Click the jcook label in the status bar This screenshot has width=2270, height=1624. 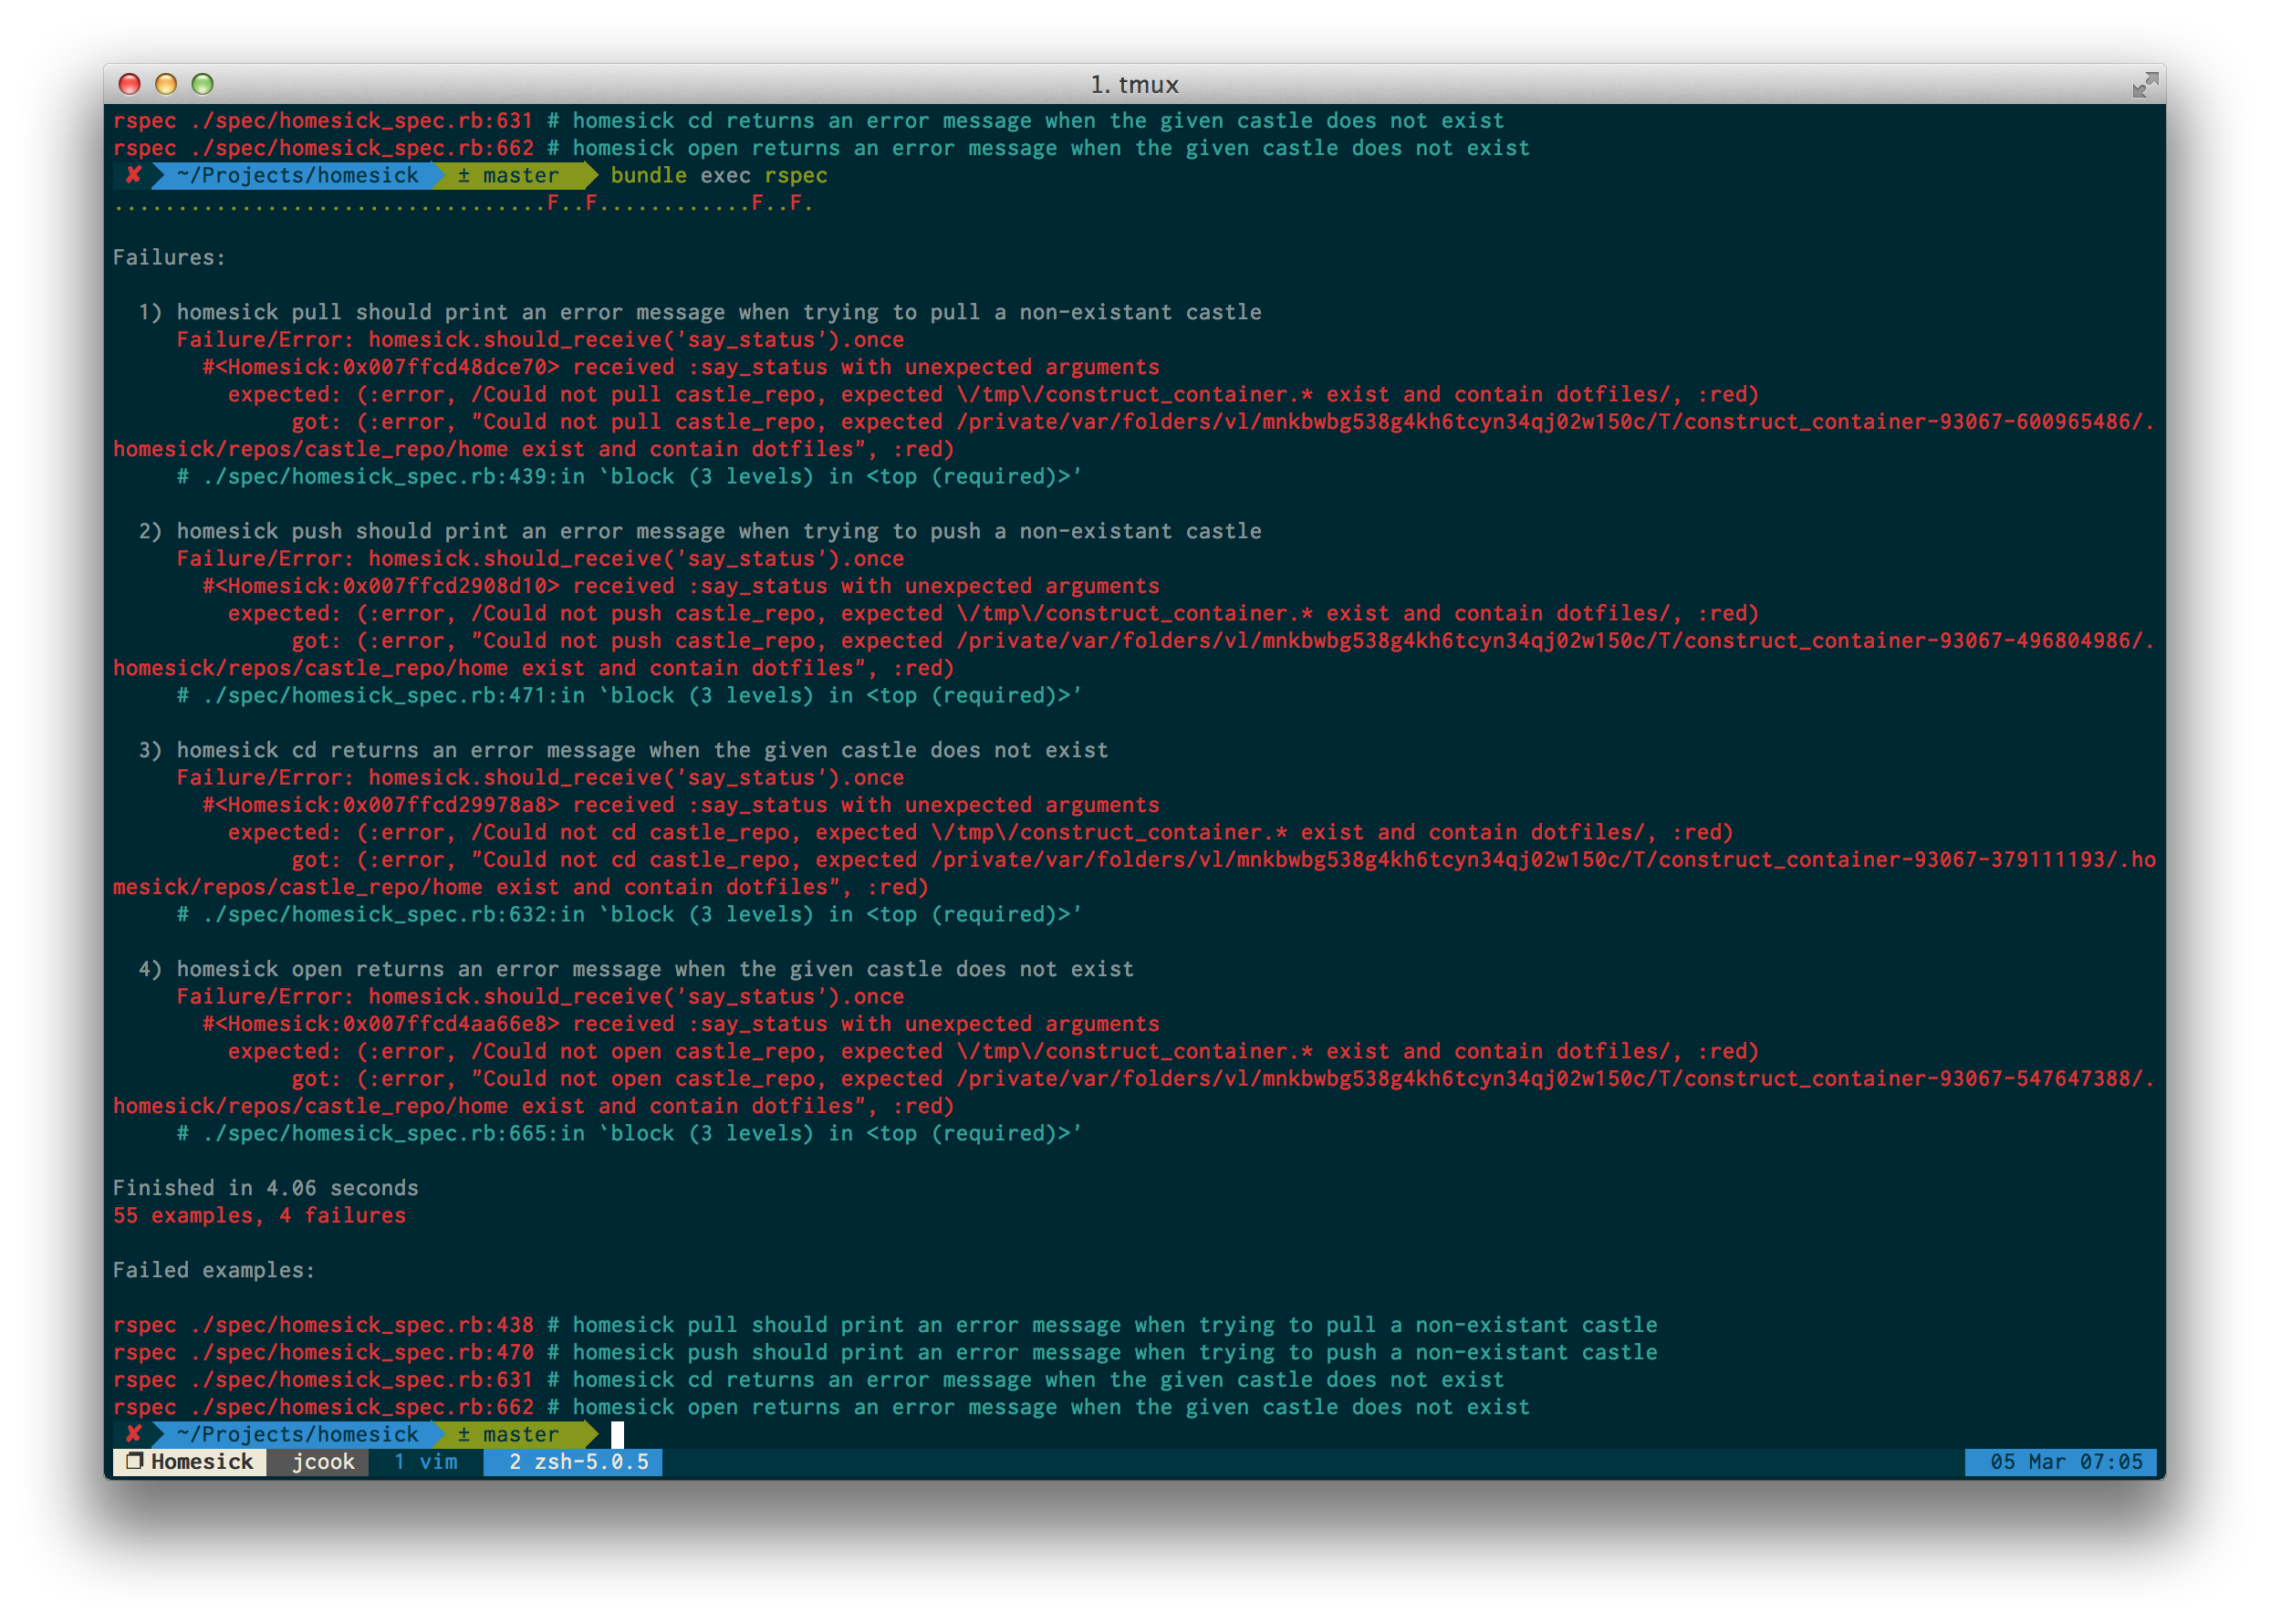point(322,1462)
